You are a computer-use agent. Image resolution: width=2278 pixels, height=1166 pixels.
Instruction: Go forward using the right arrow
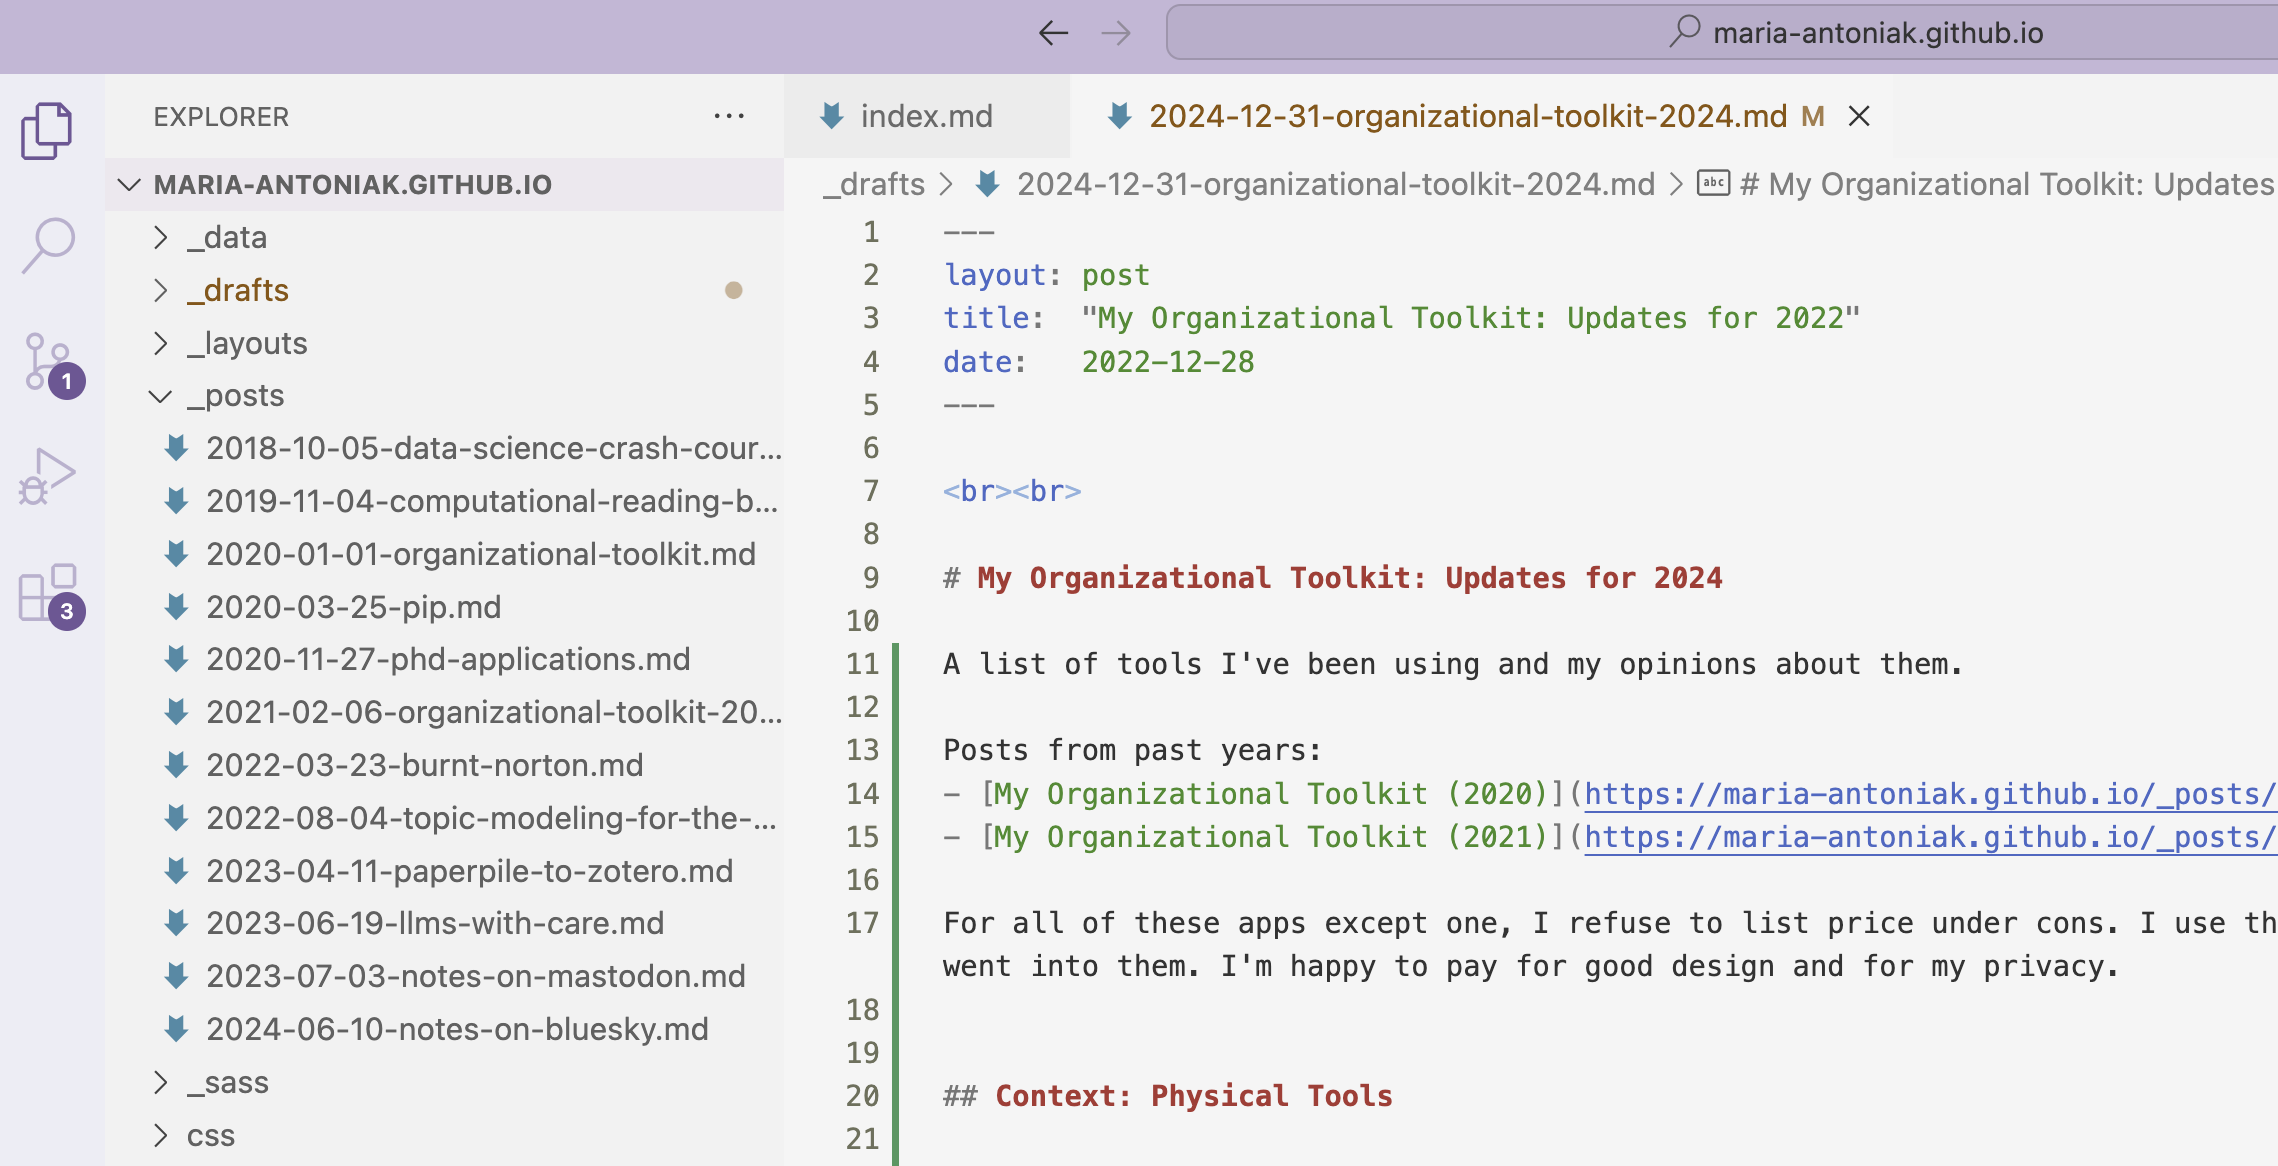[x=1115, y=33]
